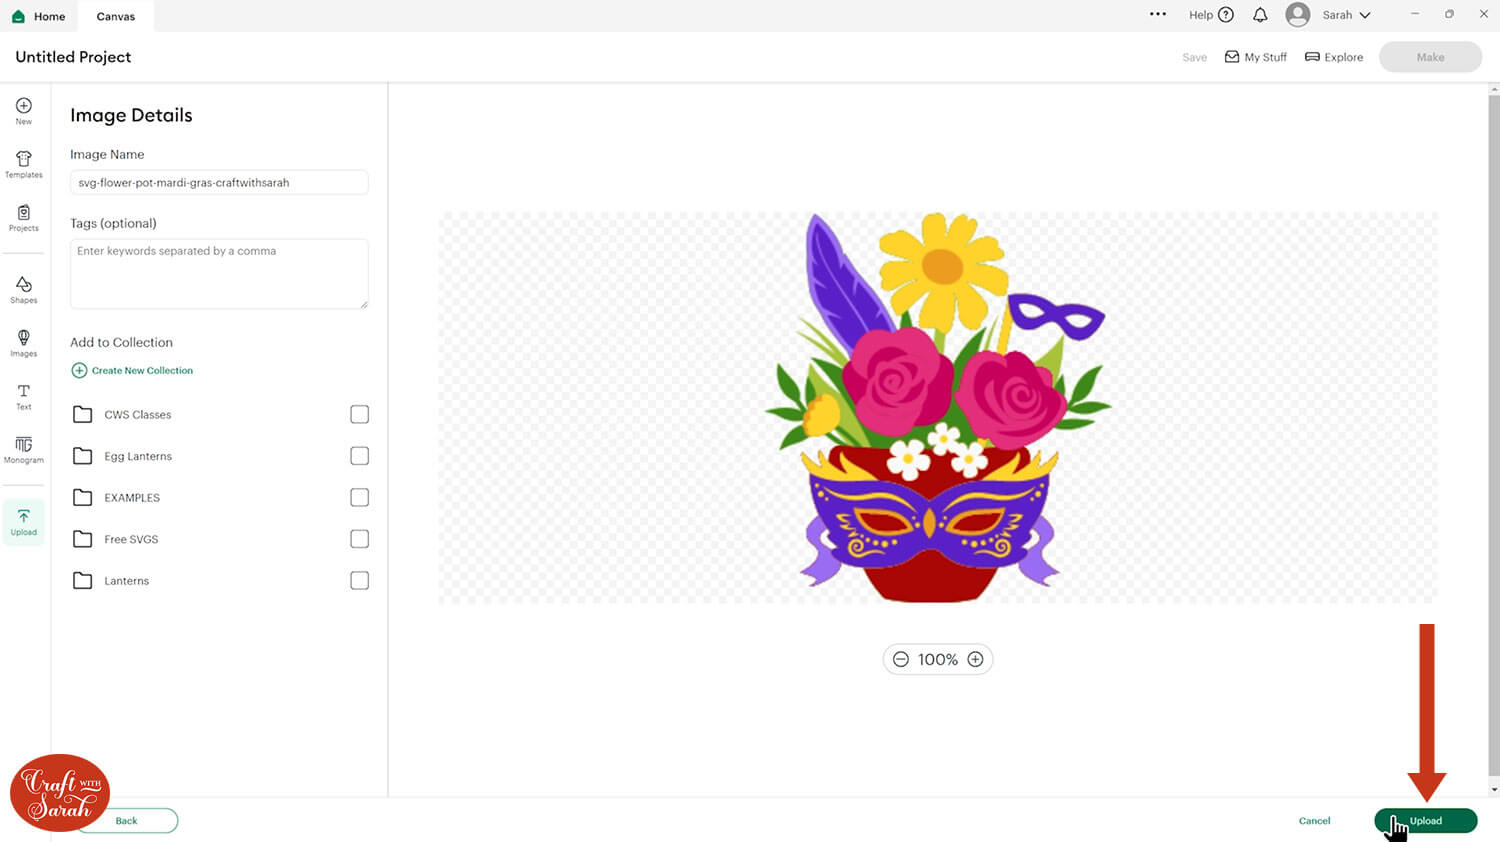This screenshot has height=842, width=1500.
Task: Click Create New Collection link
Action: point(142,370)
